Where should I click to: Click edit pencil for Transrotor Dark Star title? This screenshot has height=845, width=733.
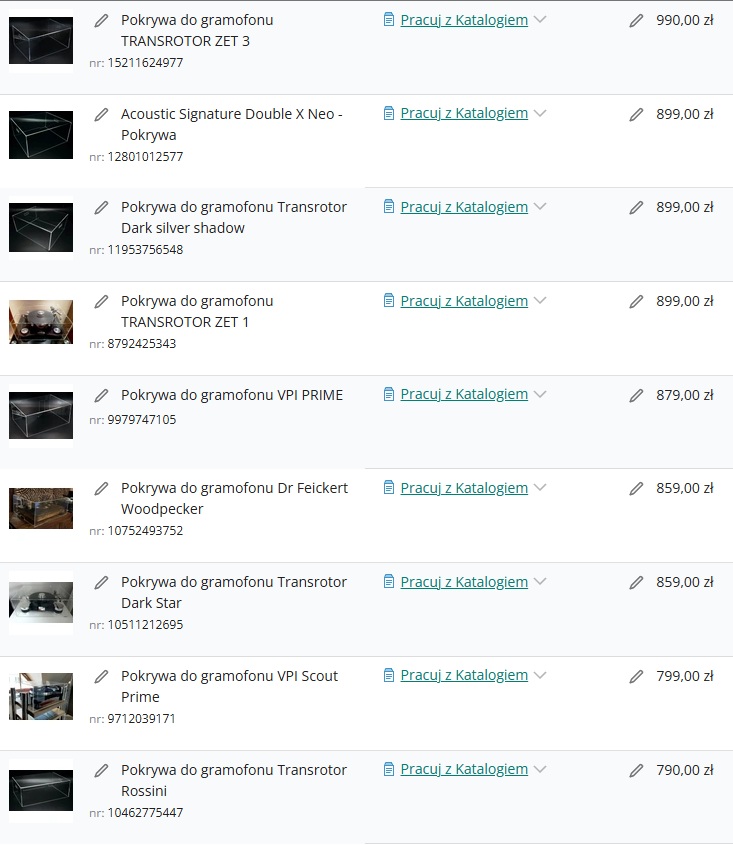(x=101, y=583)
